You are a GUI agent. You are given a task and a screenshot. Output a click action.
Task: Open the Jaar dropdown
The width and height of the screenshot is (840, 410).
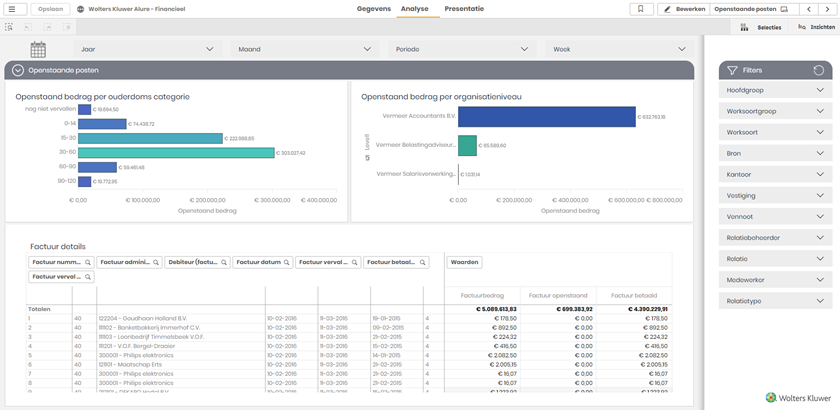(x=148, y=49)
